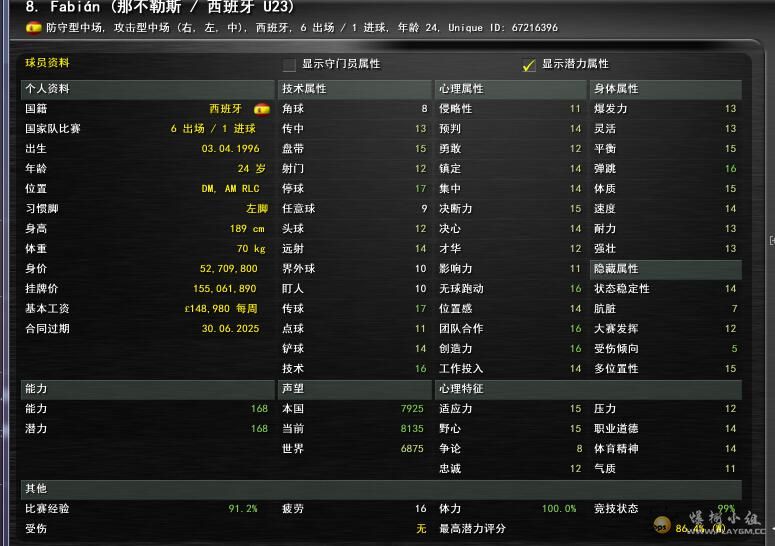Select the 世界 reputation value 6875
The height and width of the screenshot is (546, 775).
pyautogui.click(x=412, y=449)
